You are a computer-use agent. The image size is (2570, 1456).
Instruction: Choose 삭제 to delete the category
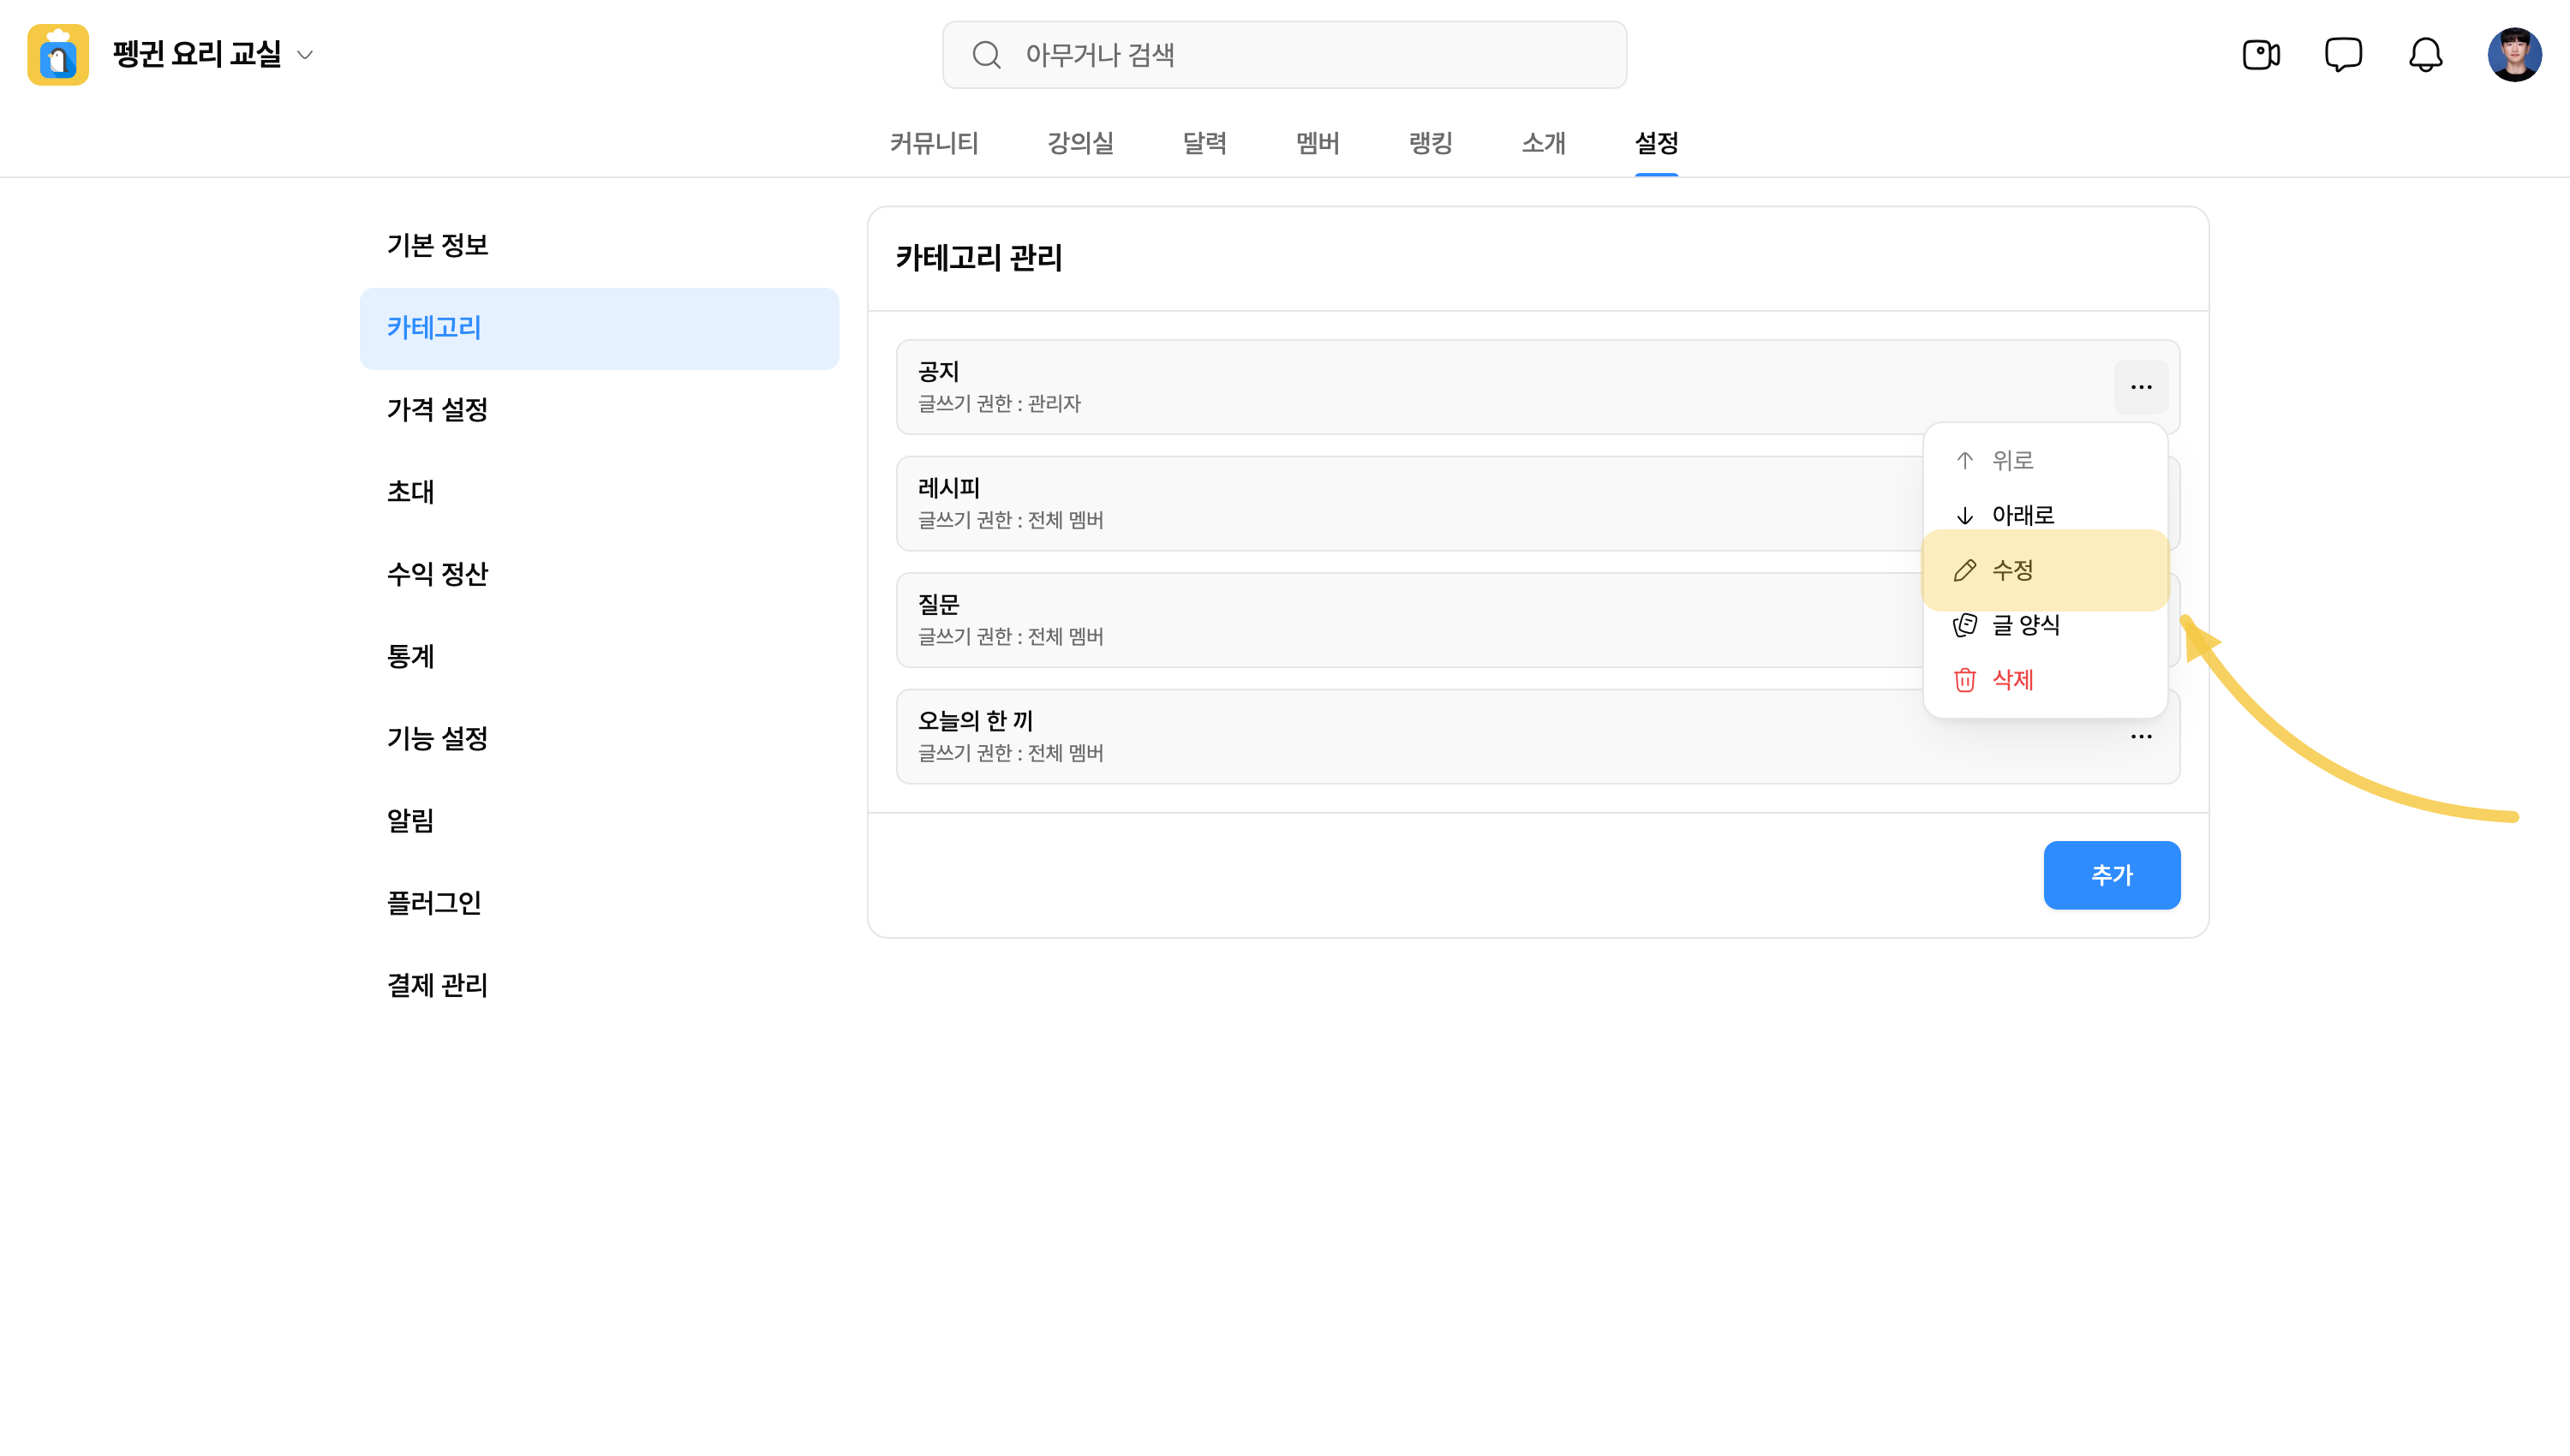click(2045, 680)
